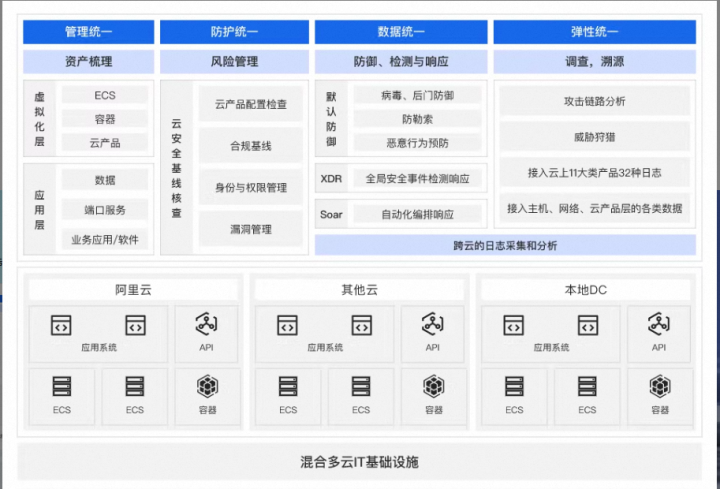Select the 数据统一 blue header

401,32
